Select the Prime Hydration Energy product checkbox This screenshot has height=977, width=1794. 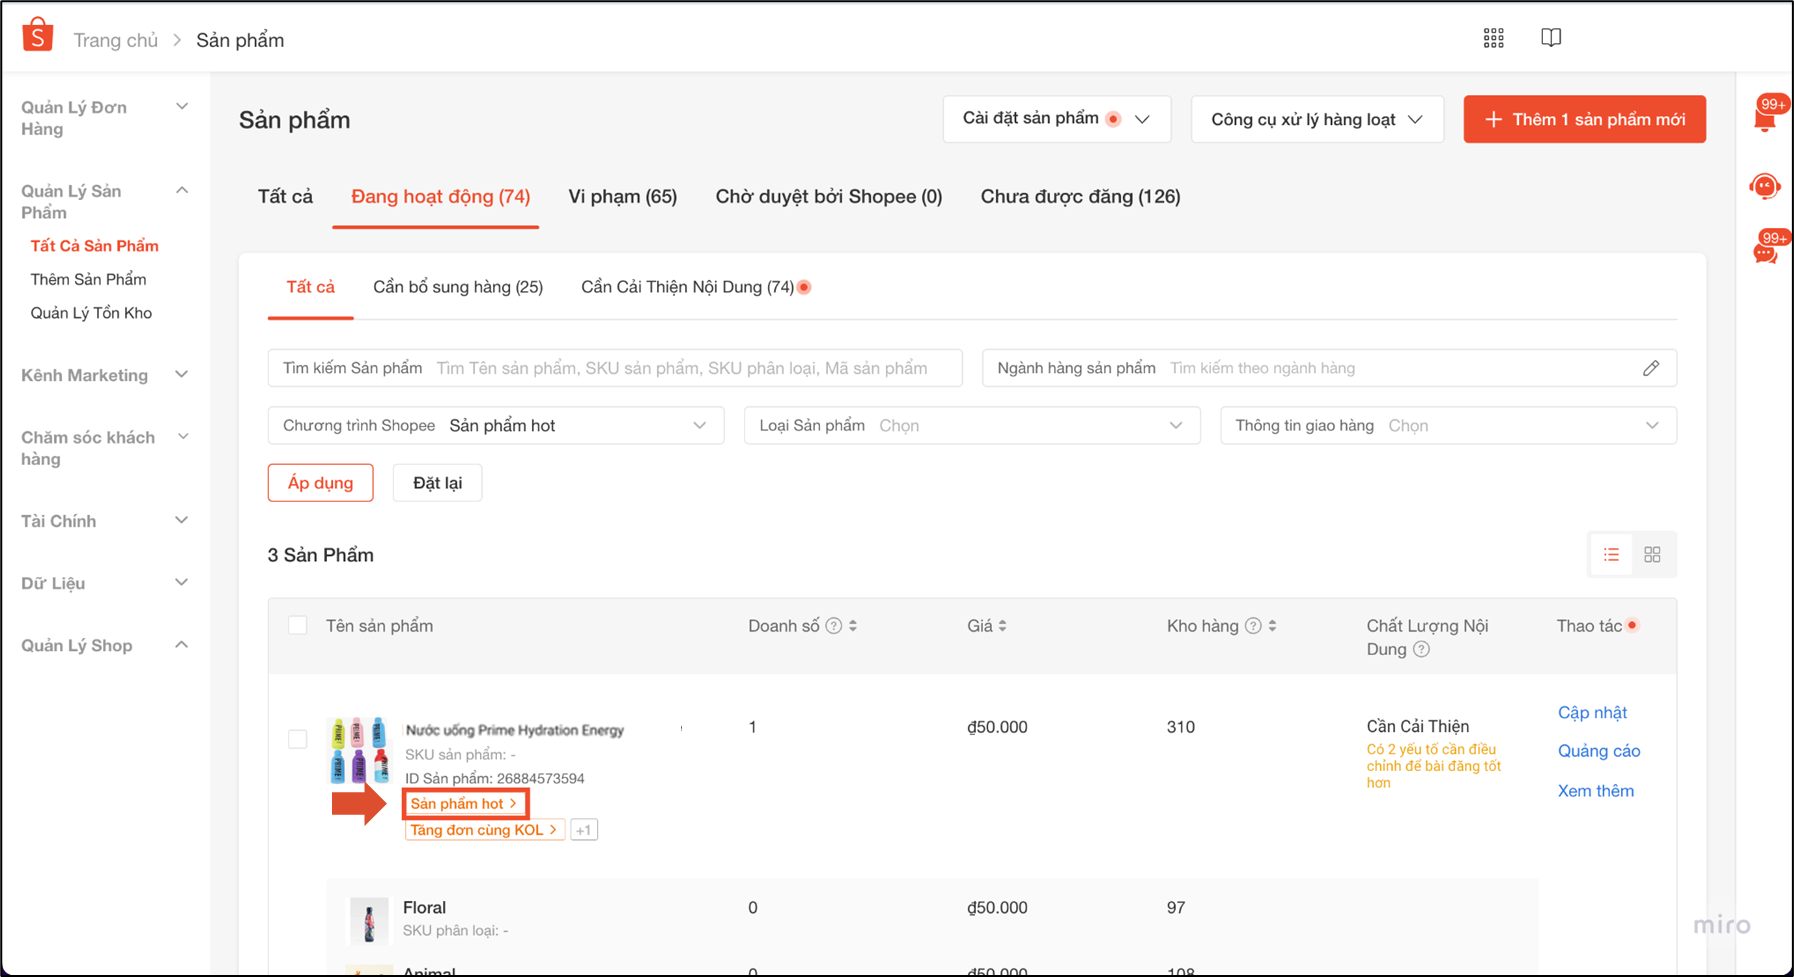pyautogui.click(x=298, y=739)
